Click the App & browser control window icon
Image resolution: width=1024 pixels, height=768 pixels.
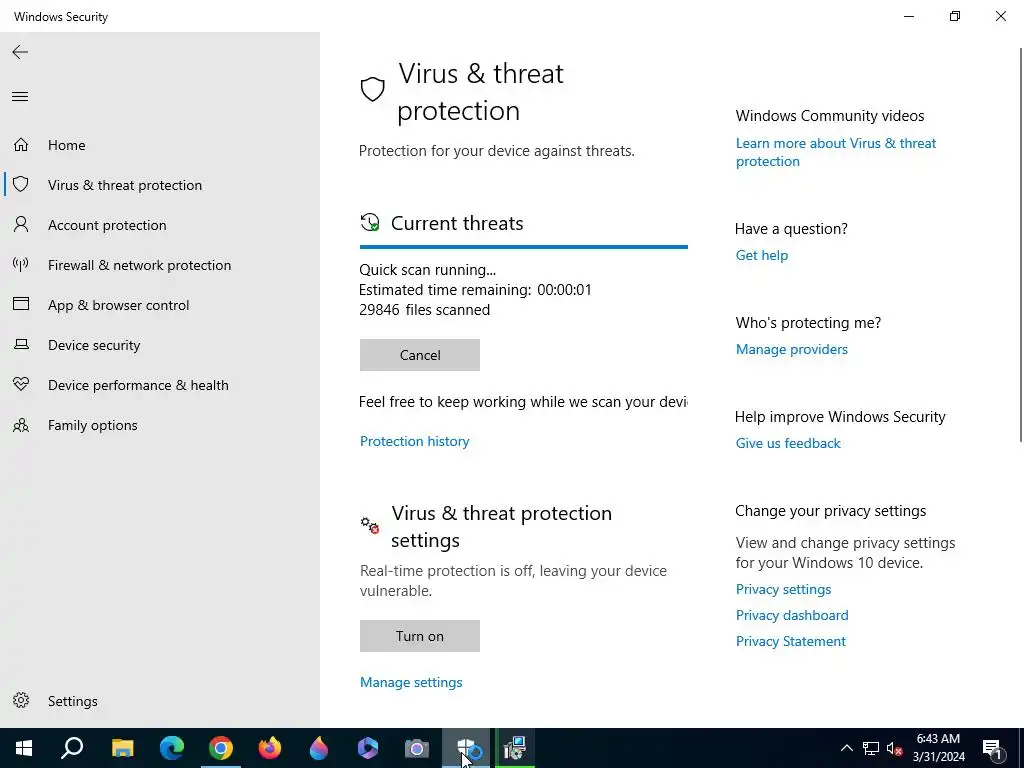(21, 304)
